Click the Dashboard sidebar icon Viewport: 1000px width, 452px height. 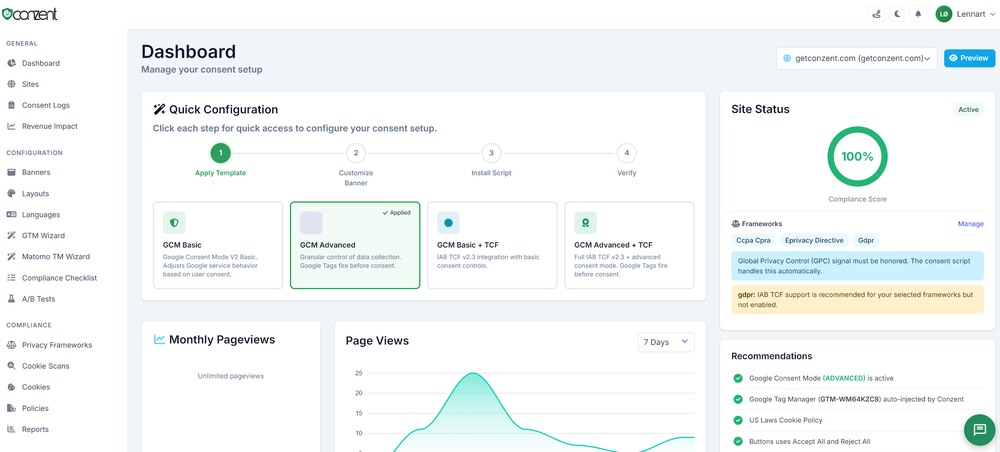tap(11, 63)
